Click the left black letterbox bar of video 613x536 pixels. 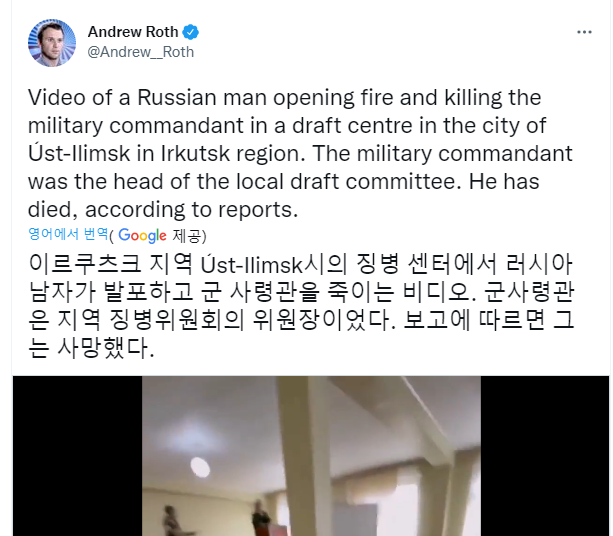pos(77,456)
